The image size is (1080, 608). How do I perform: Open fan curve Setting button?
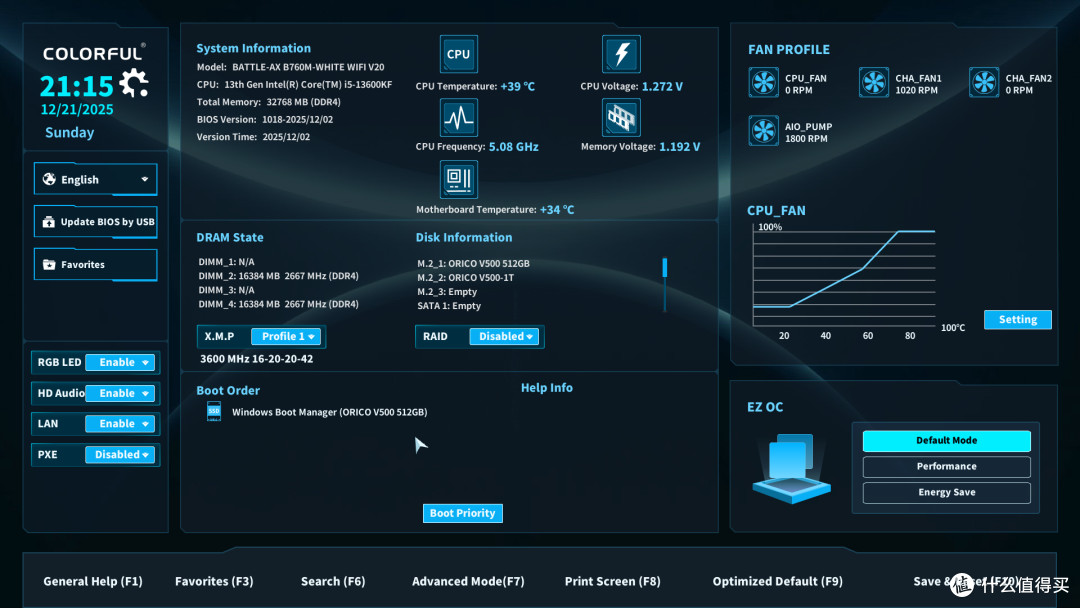coord(1017,319)
